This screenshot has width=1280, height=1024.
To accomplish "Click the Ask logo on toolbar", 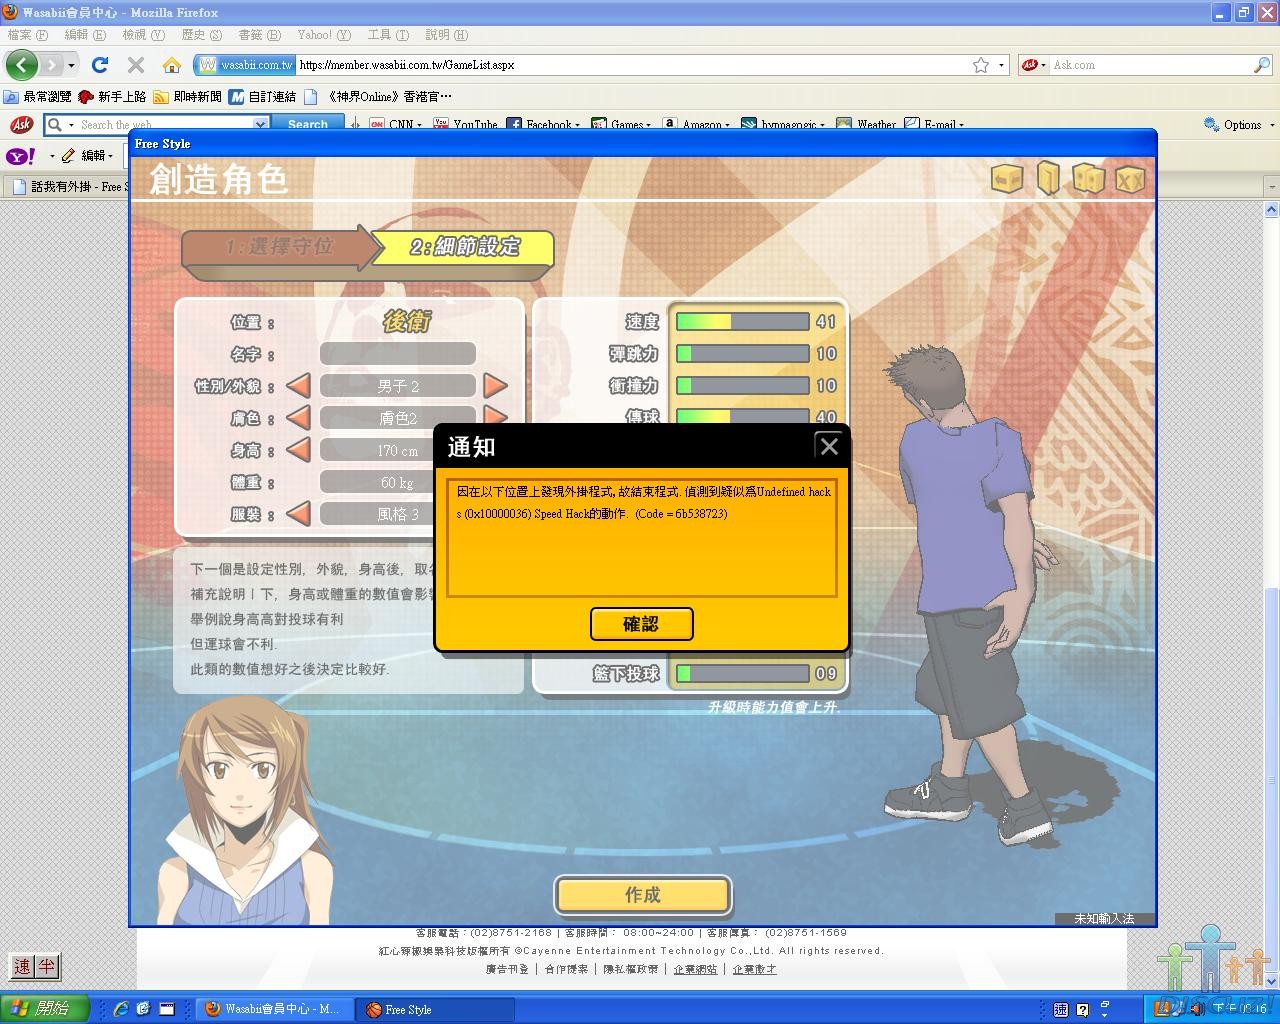I will (21, 125).
